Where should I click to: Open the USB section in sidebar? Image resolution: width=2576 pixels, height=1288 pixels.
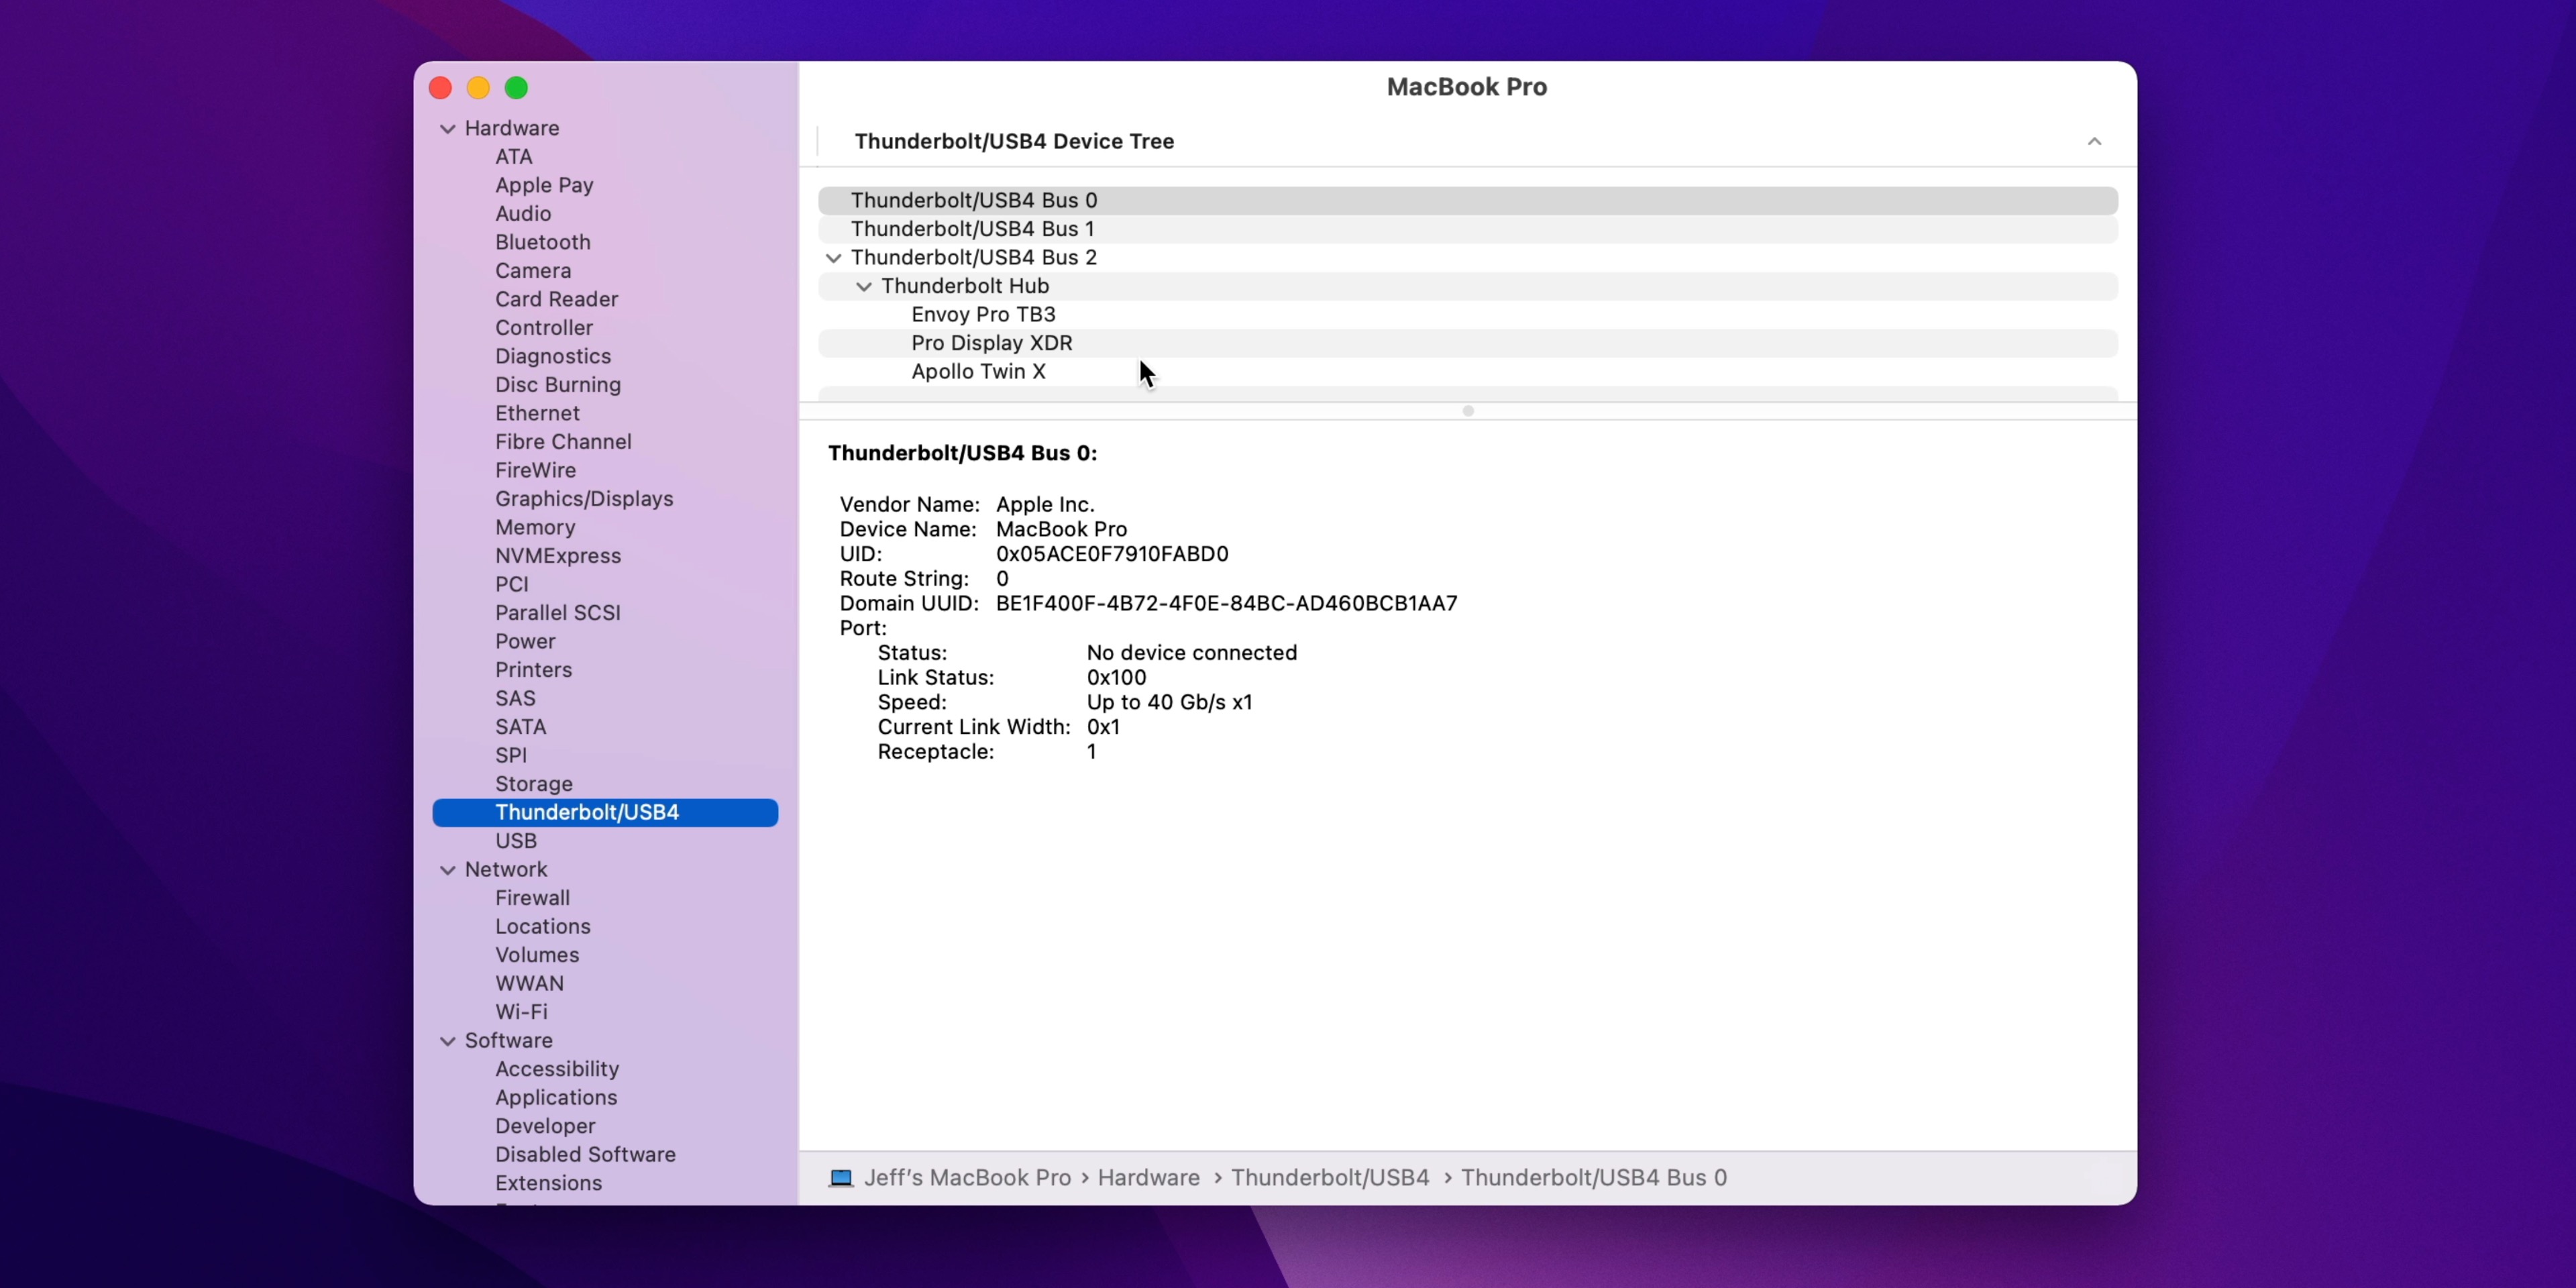tap(516, 841)
